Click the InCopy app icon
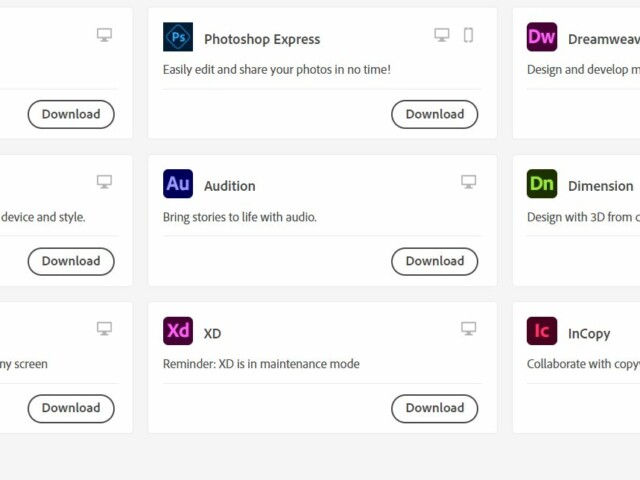This screenshot has height=480, width=640. pyautogui.click(x=542, y=331)
